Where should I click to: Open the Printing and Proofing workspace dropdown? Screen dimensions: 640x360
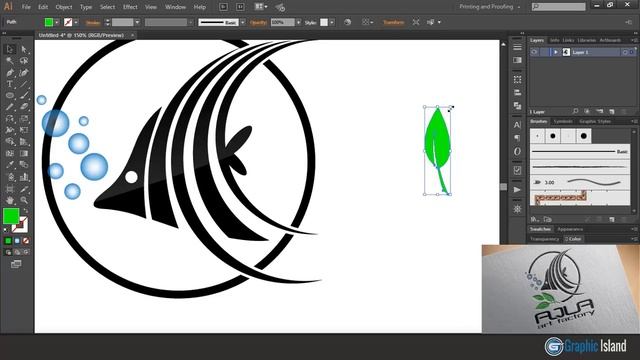coord(489,7)
